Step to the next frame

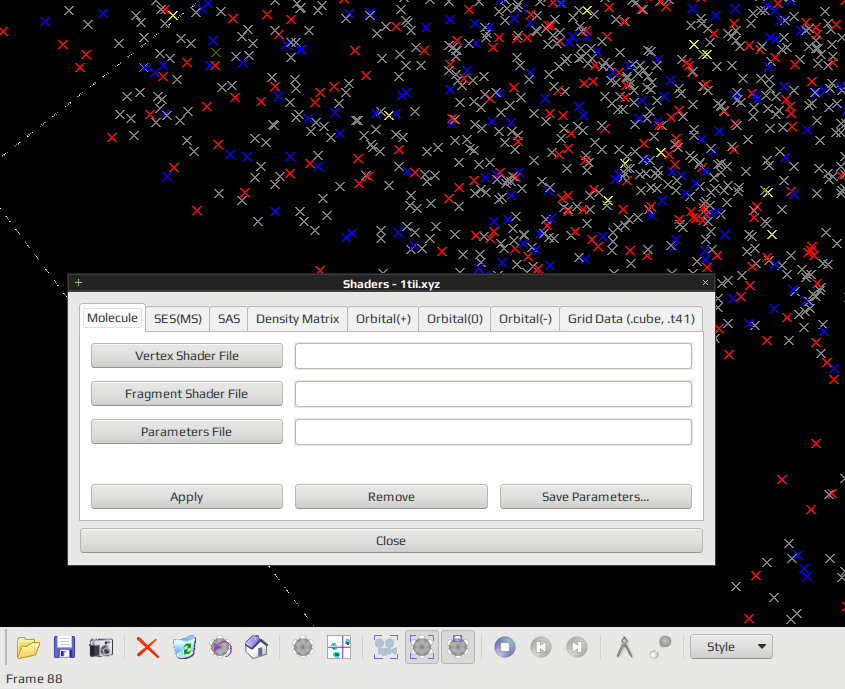[x=577, y=647]
